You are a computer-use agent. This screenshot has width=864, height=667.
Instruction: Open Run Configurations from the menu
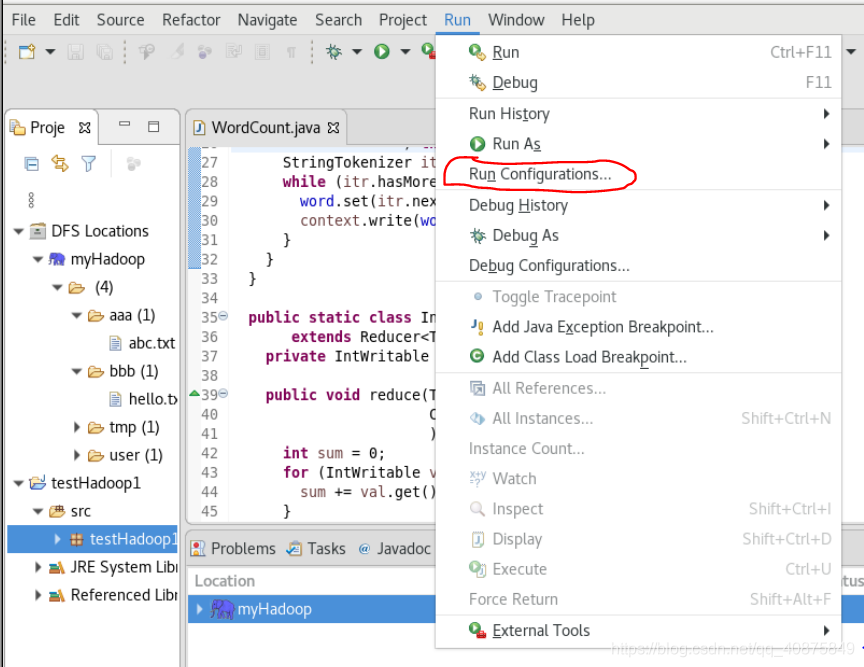540,173
